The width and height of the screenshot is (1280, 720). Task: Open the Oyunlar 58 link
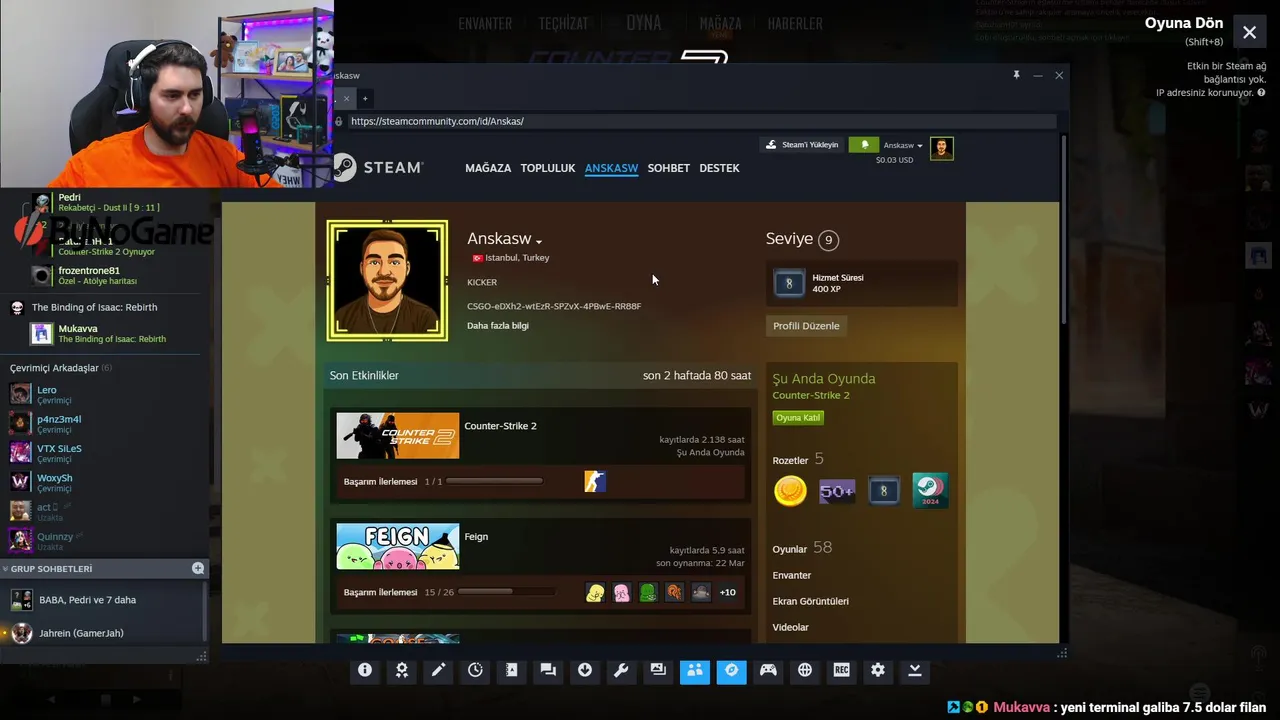click(802, 548)
